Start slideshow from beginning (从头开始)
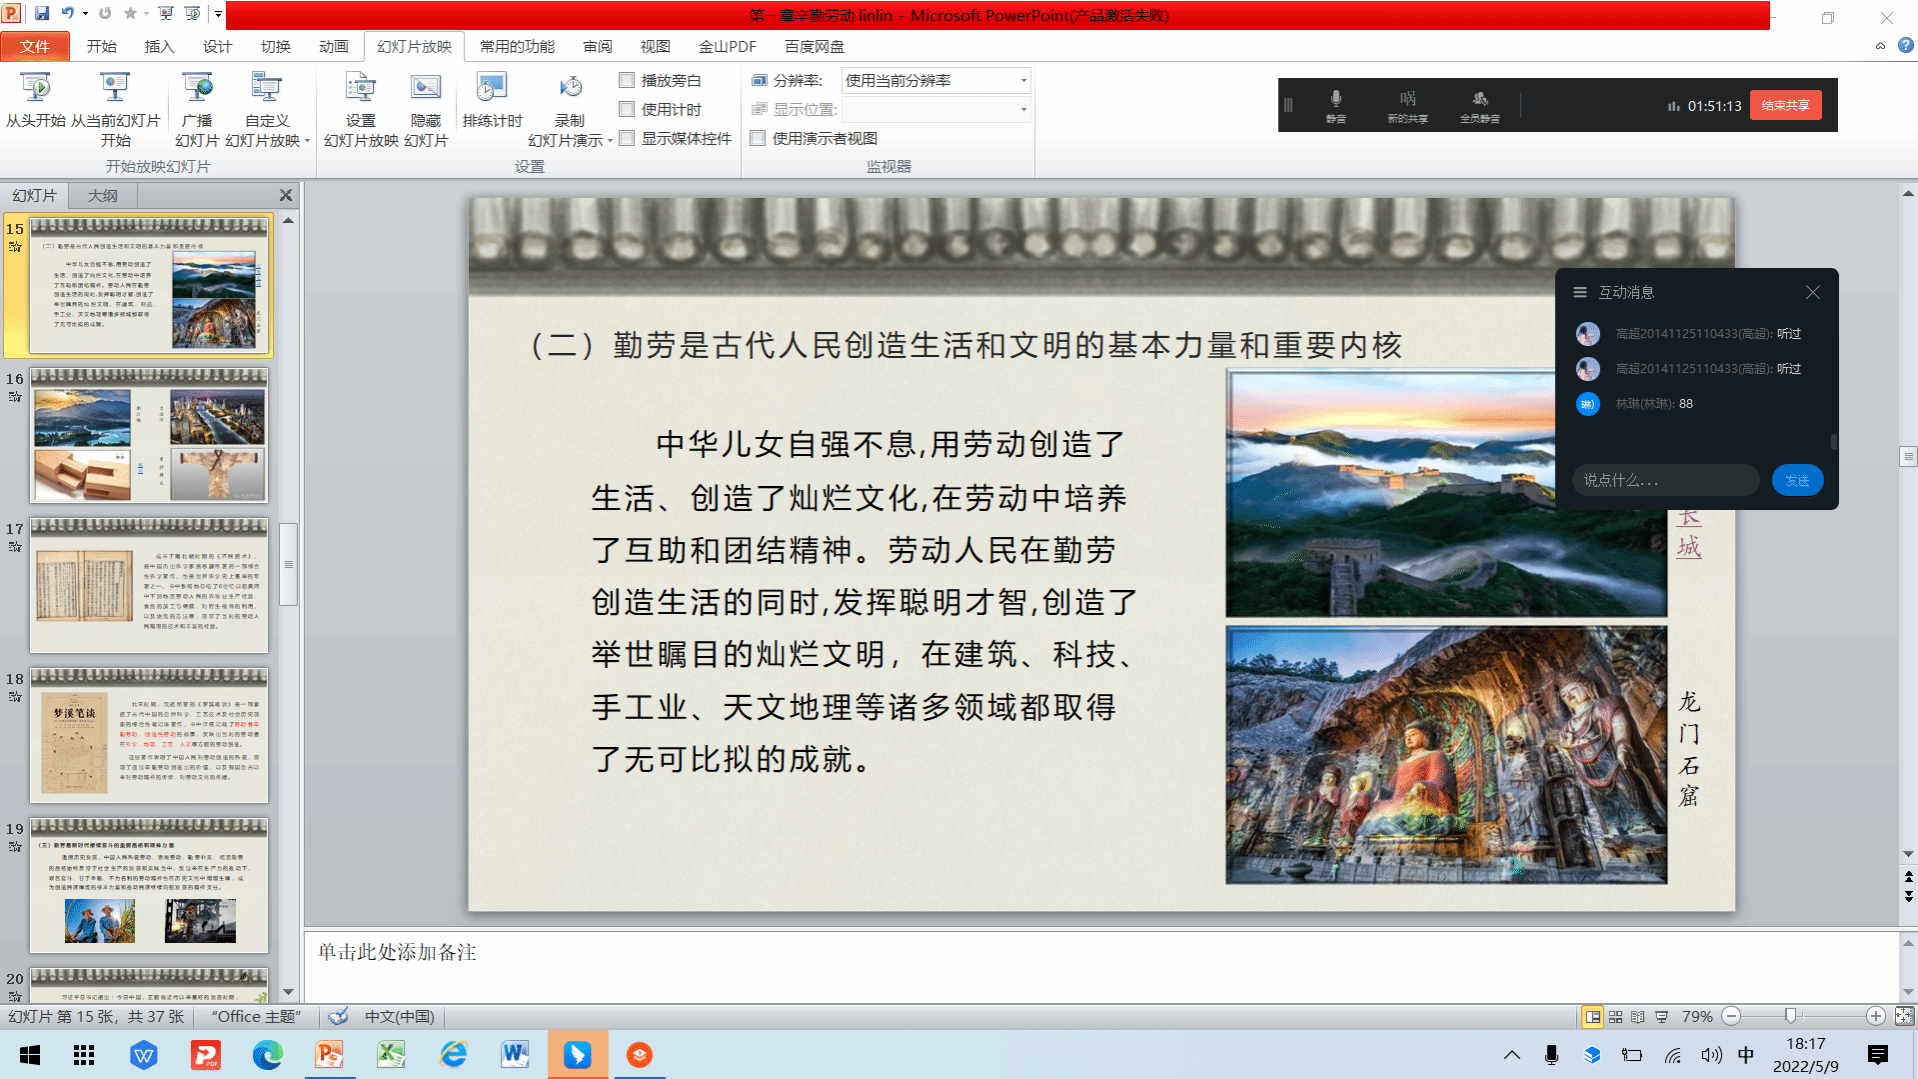 (x=36, y=100)
